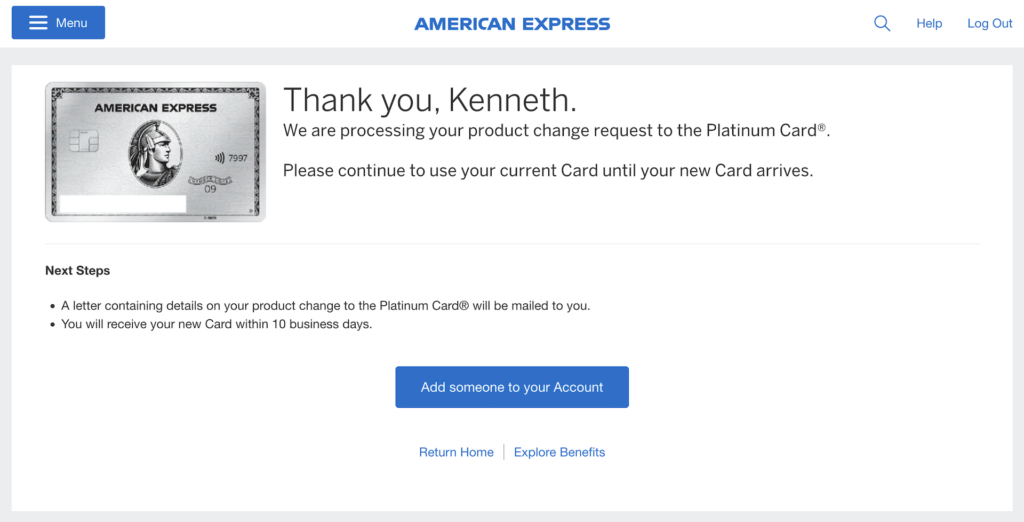Open the Explore Benefits link

559,452
